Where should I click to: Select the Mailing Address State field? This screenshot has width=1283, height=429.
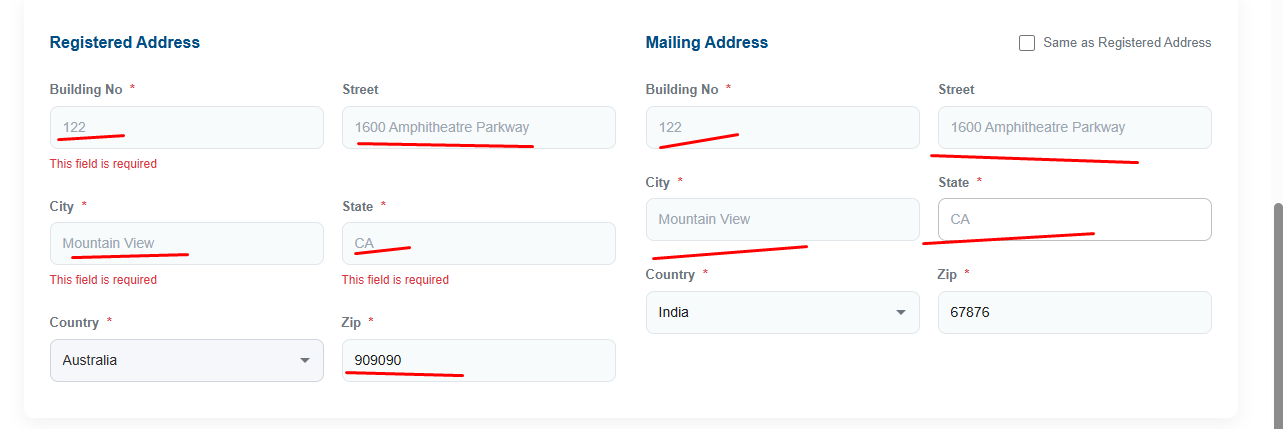pos(1074,219)
